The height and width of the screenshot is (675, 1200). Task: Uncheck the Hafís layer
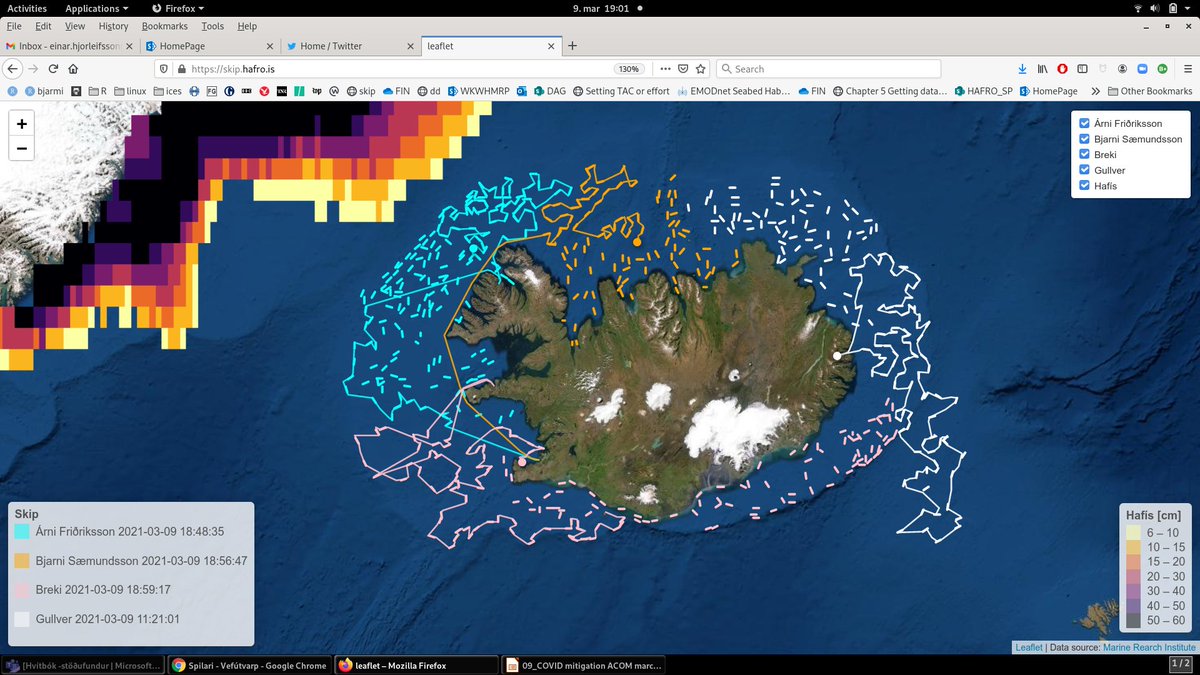[x=1083, y=185]
